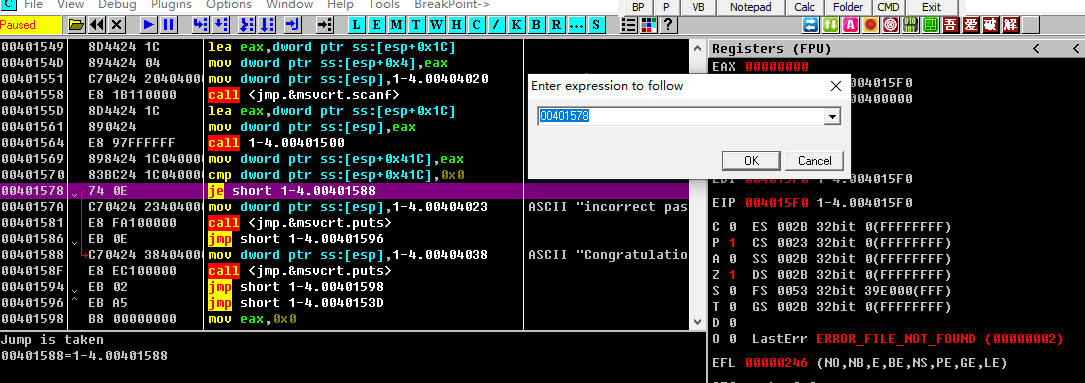The image size is (1085, 383).
Task: Click the Restart program rewind icon
Action: pos(97,25)
